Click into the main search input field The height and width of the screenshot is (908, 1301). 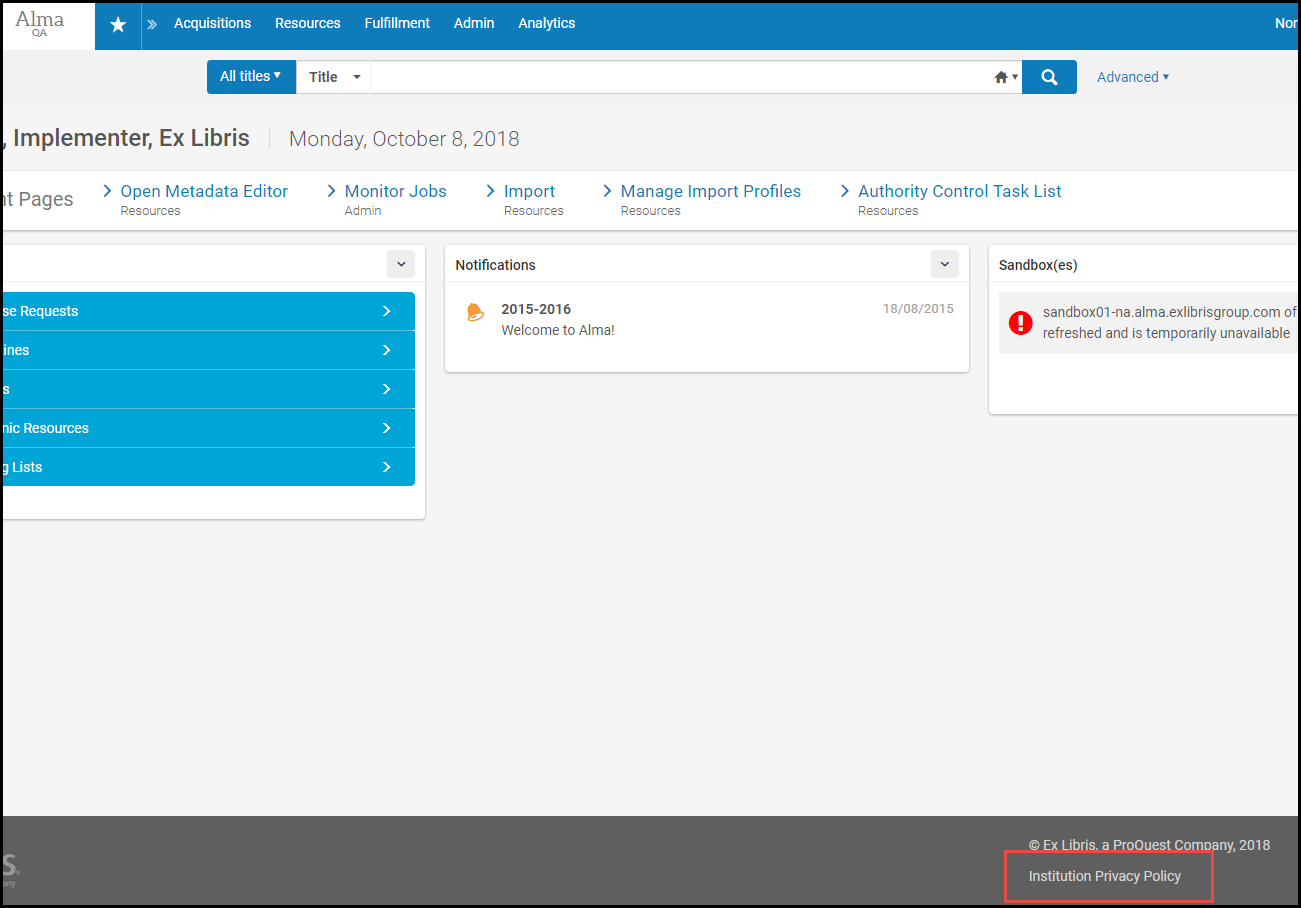pyautogui.click(x=680, y=77)
